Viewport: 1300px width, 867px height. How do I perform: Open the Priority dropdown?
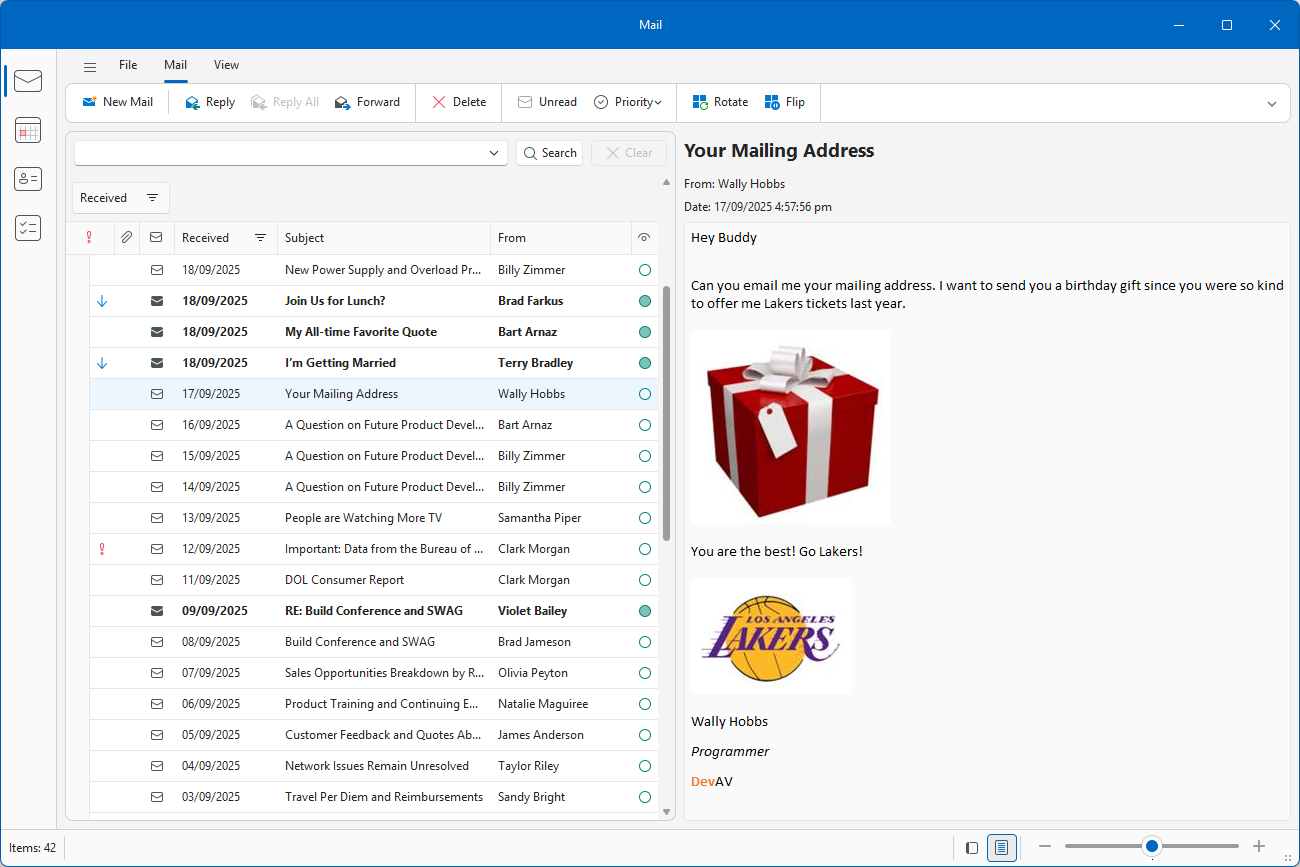pos(628,102)
